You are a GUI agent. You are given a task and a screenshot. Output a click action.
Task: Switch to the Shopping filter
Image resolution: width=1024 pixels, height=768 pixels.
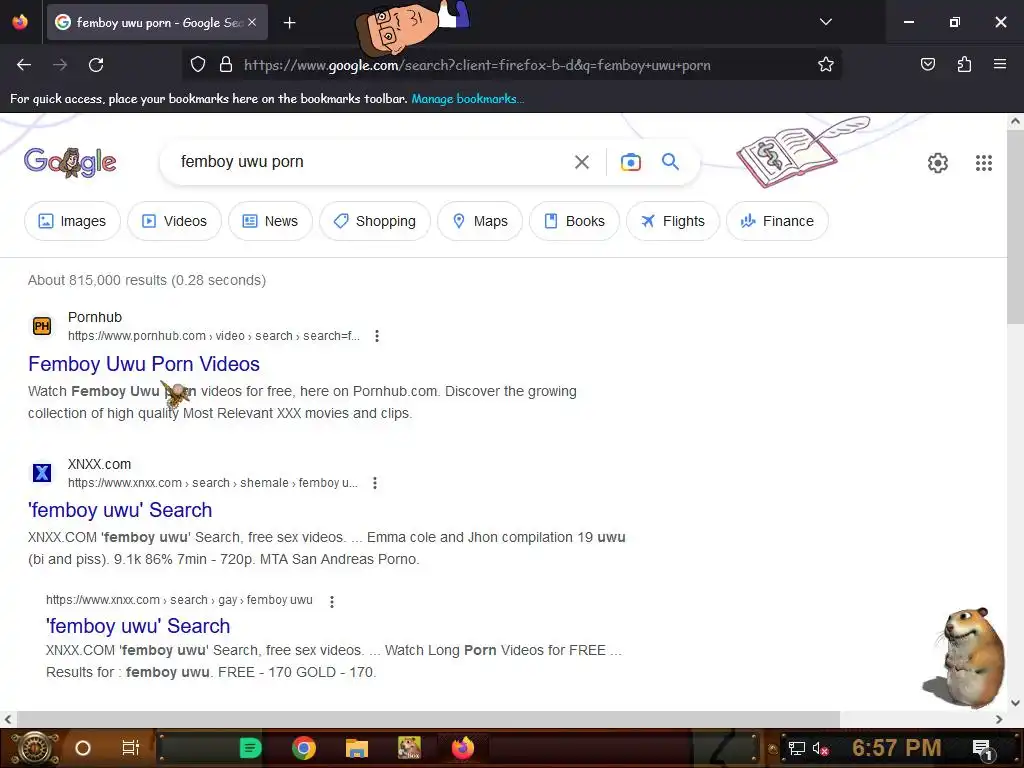[x=375, y=221]
